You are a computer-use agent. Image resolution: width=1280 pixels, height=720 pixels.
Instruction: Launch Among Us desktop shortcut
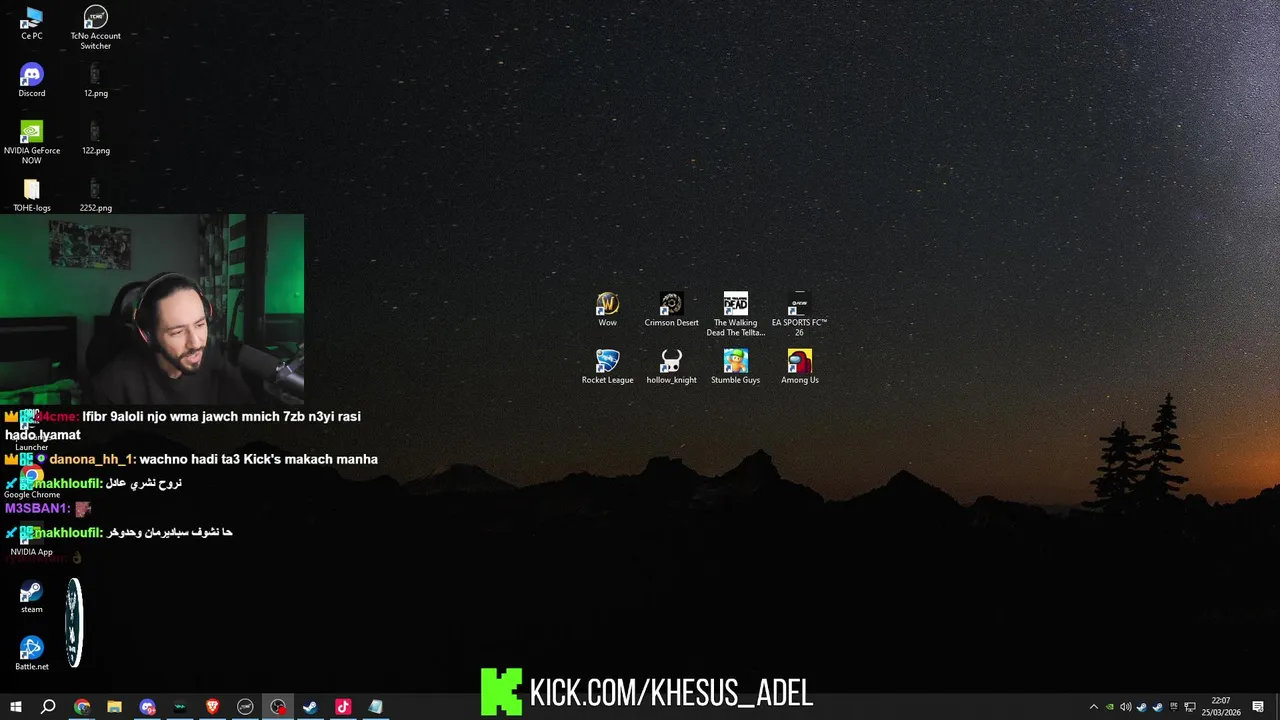tap(800, 367)
